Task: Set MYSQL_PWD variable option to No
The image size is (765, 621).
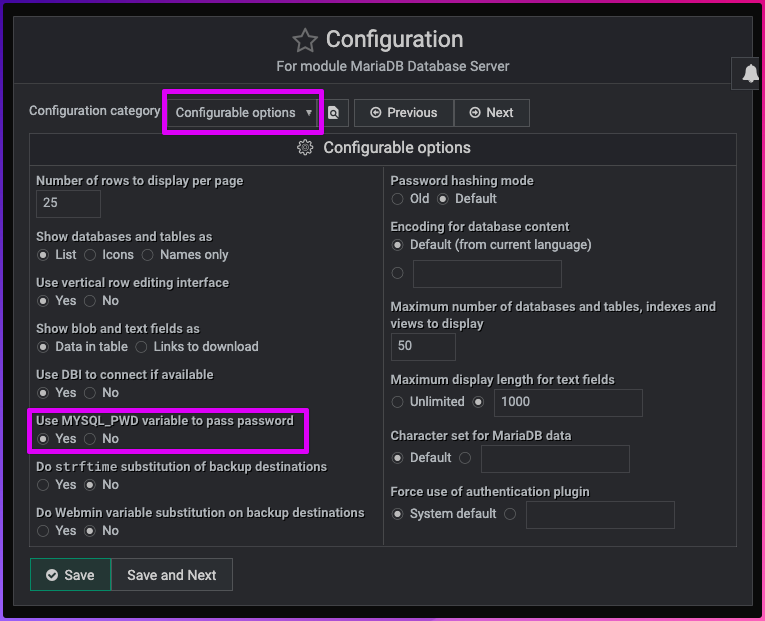Action: pos(91,439)
